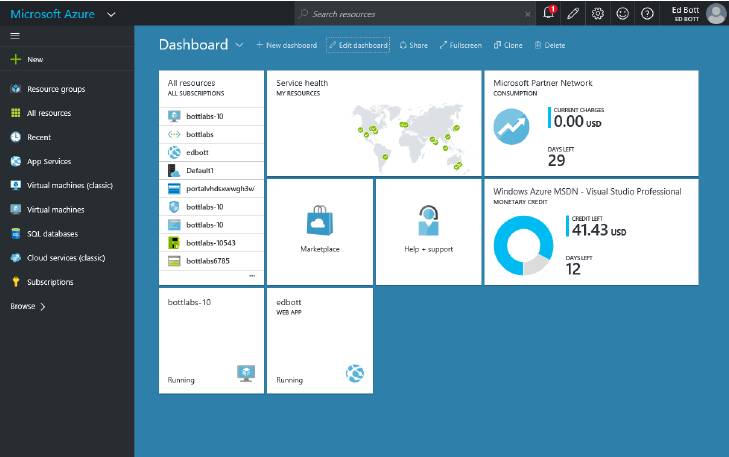729x457 pixels.
Task: Click the Windows Azure MSDN tile title
Action: click(x=587, y=192)
